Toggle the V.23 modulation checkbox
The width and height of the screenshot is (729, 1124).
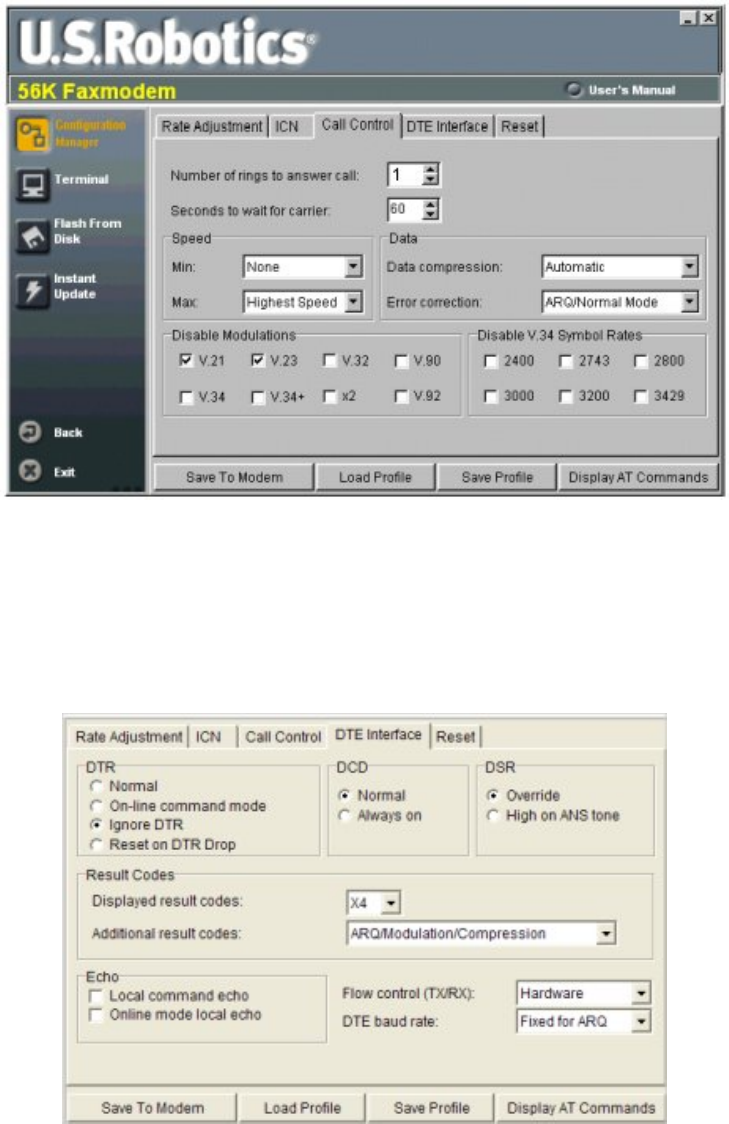(258, 361)
